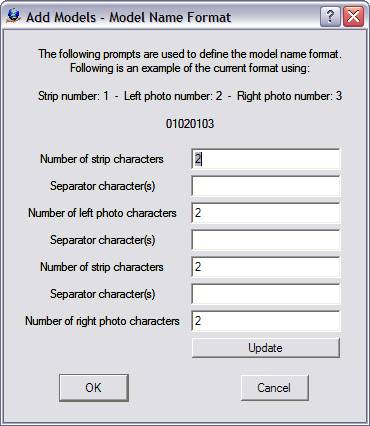Close the Add Models dialog with the X
Screen dimensions: 370x426
pyautogui.click(x=353, y=17)
